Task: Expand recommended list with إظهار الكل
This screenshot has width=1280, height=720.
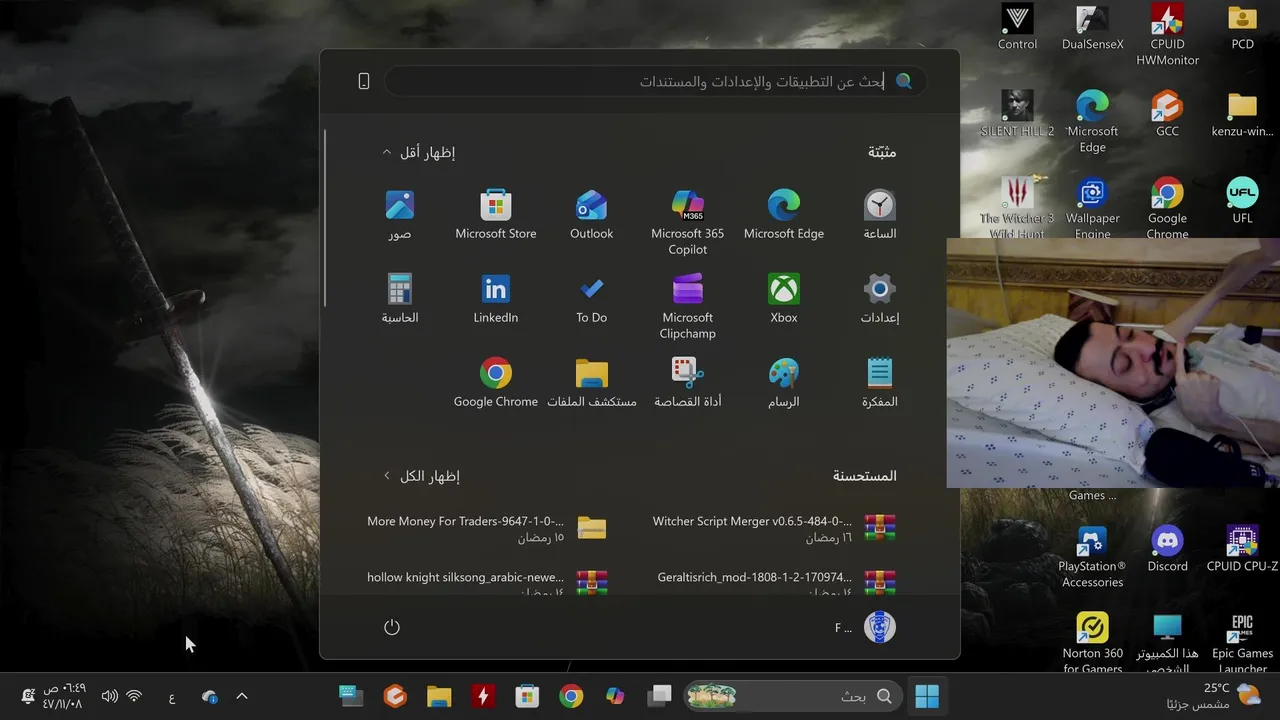Action: point(421,476)
